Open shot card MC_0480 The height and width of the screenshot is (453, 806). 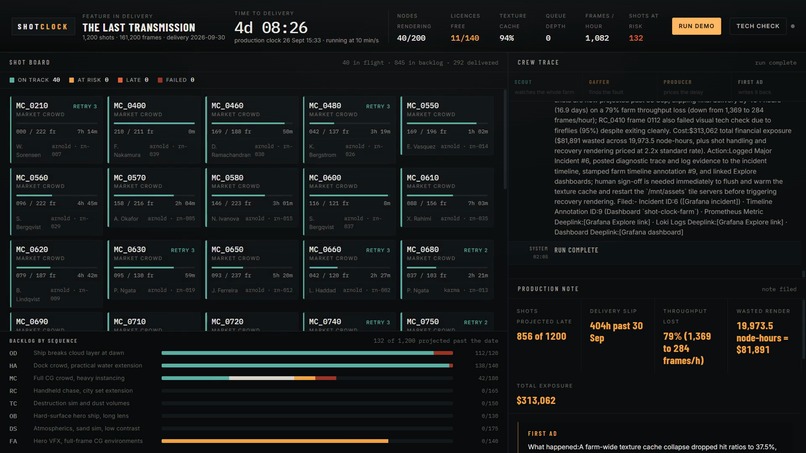pos(350,129)
